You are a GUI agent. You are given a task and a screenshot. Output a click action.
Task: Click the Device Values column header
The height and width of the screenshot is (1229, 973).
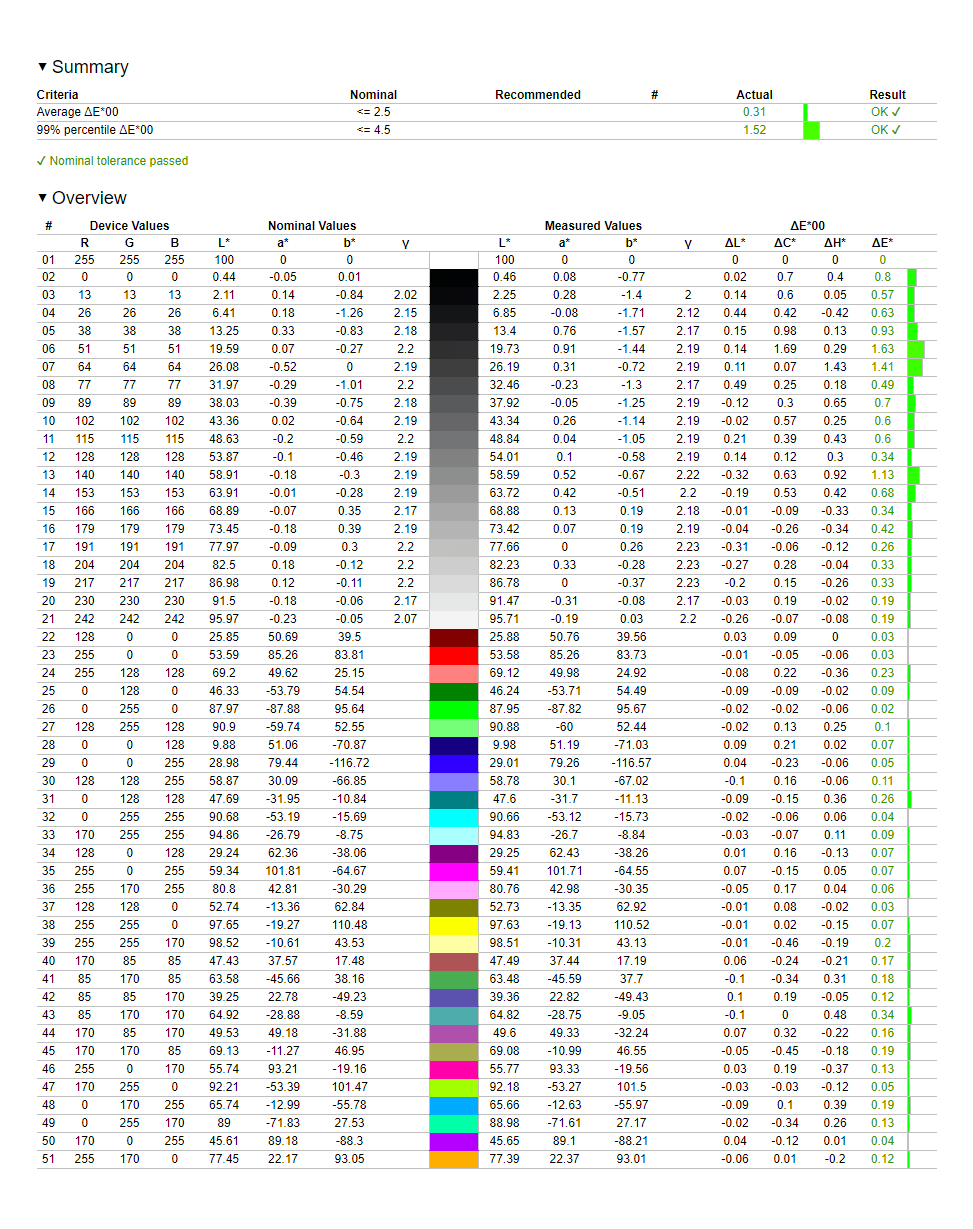(129, 226)
